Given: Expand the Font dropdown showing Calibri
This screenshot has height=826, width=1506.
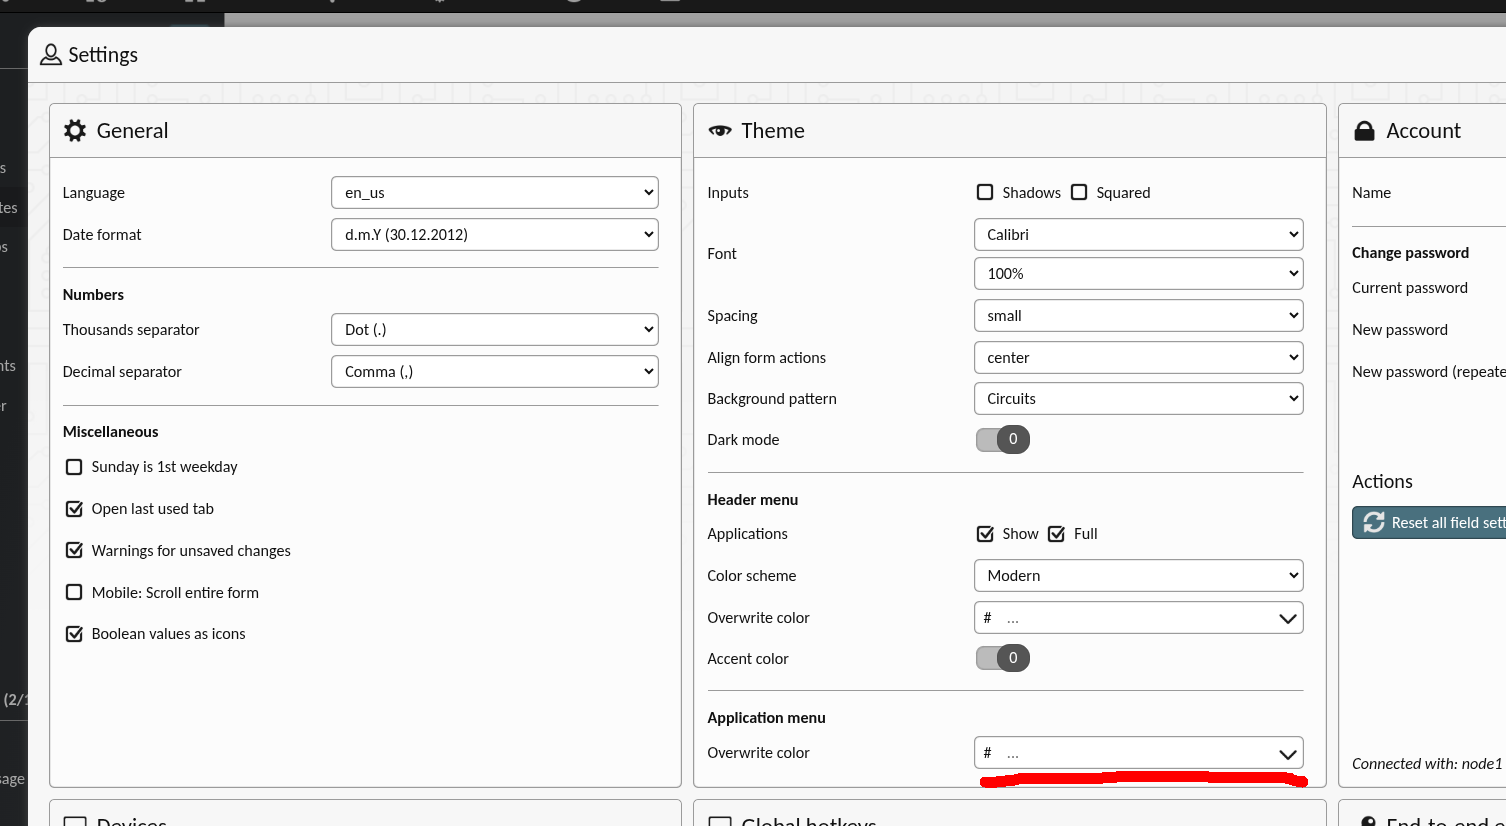Looking at the screenshot, I should coord(1138,235).
